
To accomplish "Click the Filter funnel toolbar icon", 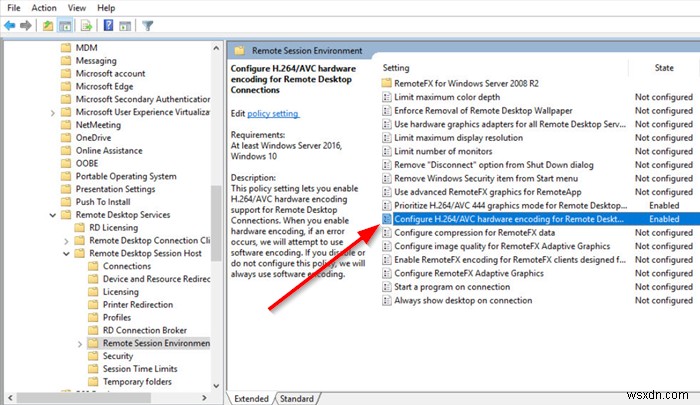I will (x=147, y=26).
